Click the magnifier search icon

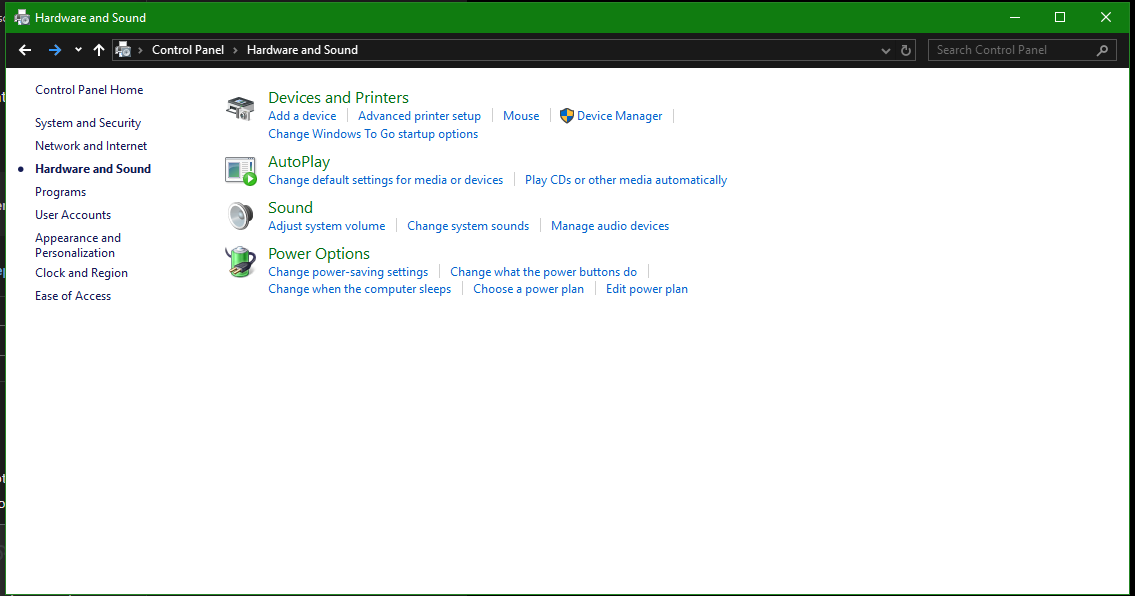coord(1102,50)
